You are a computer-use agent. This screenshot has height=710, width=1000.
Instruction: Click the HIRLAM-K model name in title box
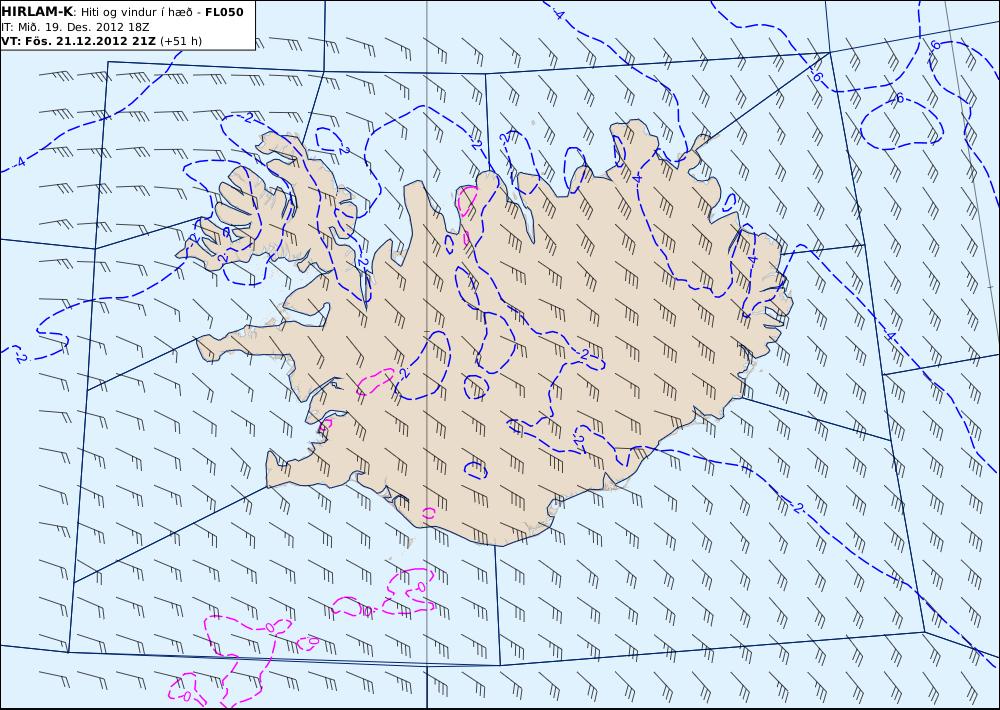pyautogui.click(x=37, y=11)
